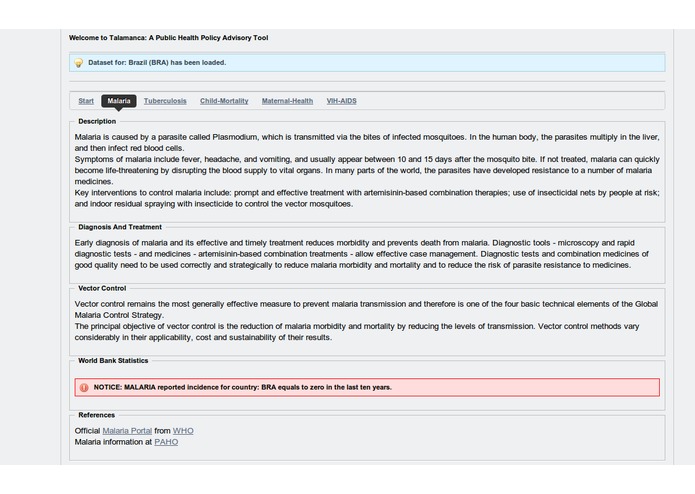Image resolution: width=695 pixels, height=494 pixels.
Task: Click the 'Malaria information at' text
Action: click(113, 442)
